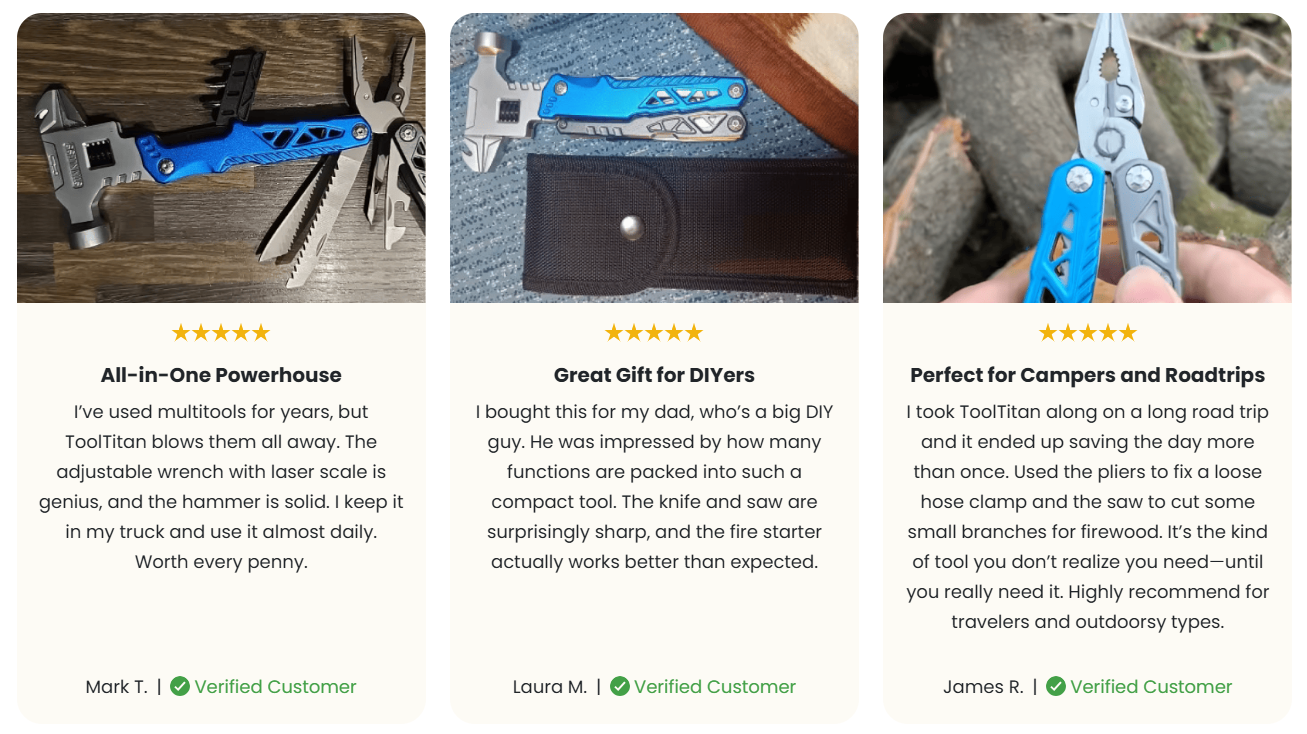The height and width of the screenshot is (734, 1307).
Task: Select the reviewer name Mark T.
Action: 116,687
